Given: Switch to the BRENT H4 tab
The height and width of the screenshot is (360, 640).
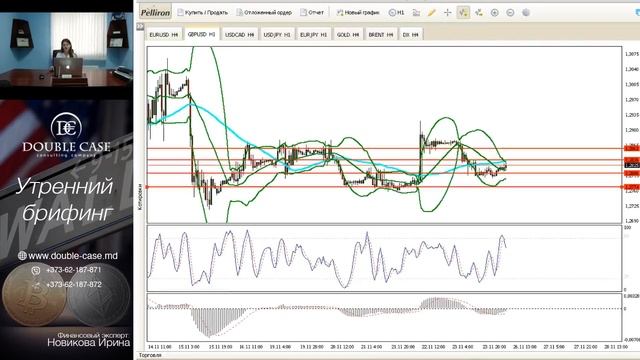Looking at the screenshot, I should pos(380,35).
